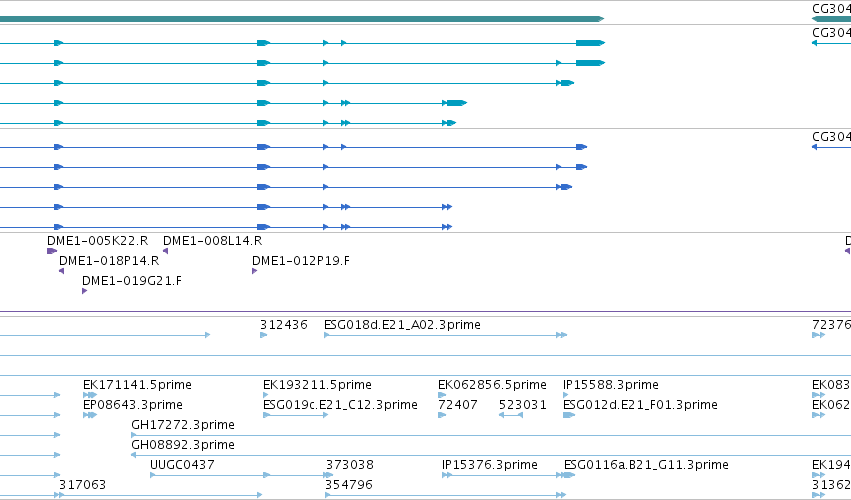Select EP08643.3prime EST label
The image size is (851, 500).
(133, 405)
